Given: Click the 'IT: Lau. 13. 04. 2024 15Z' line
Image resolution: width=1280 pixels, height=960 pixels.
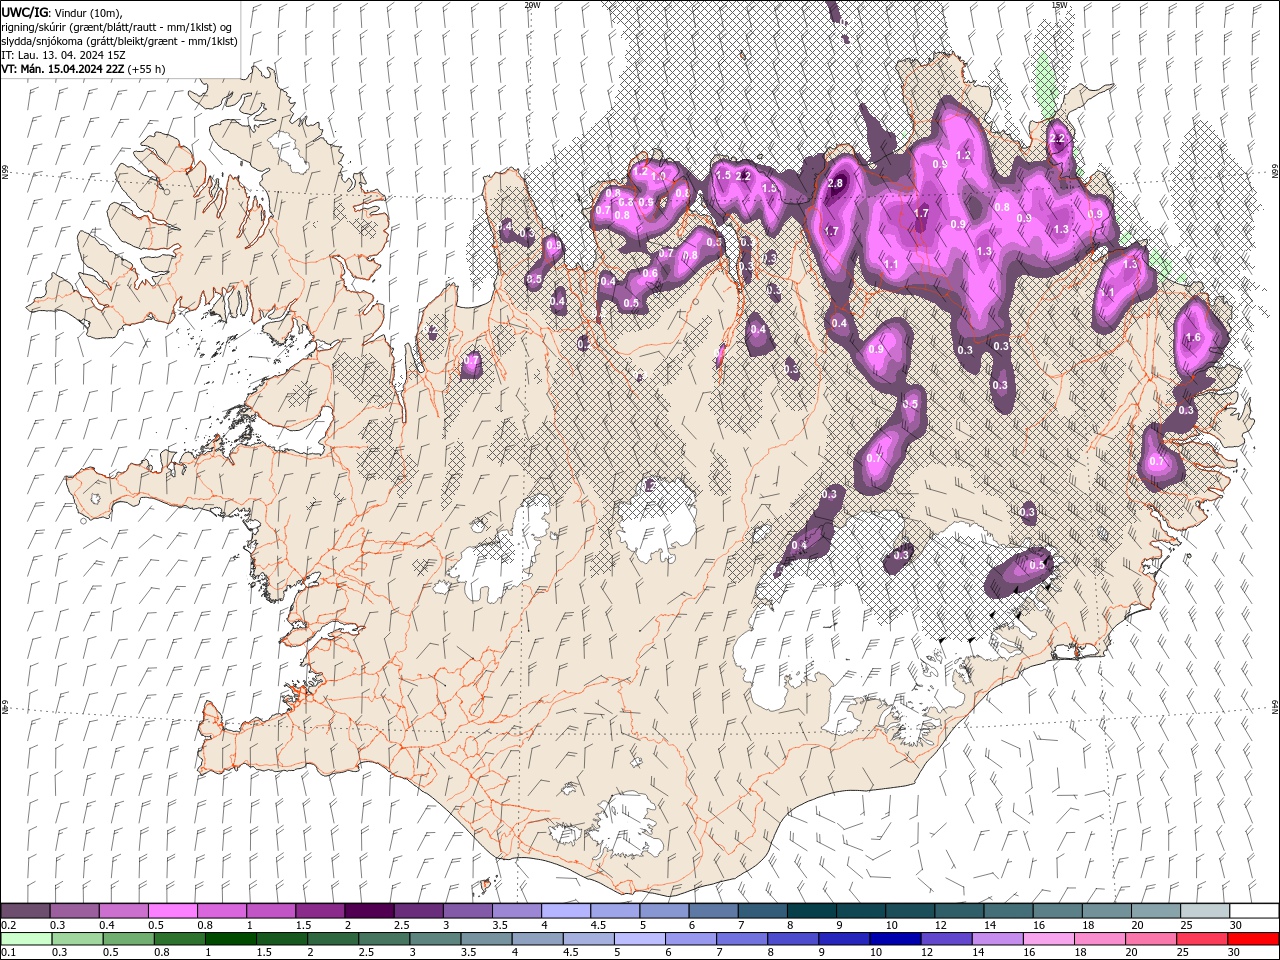Looking at the screenshot, I should (63, 55).
